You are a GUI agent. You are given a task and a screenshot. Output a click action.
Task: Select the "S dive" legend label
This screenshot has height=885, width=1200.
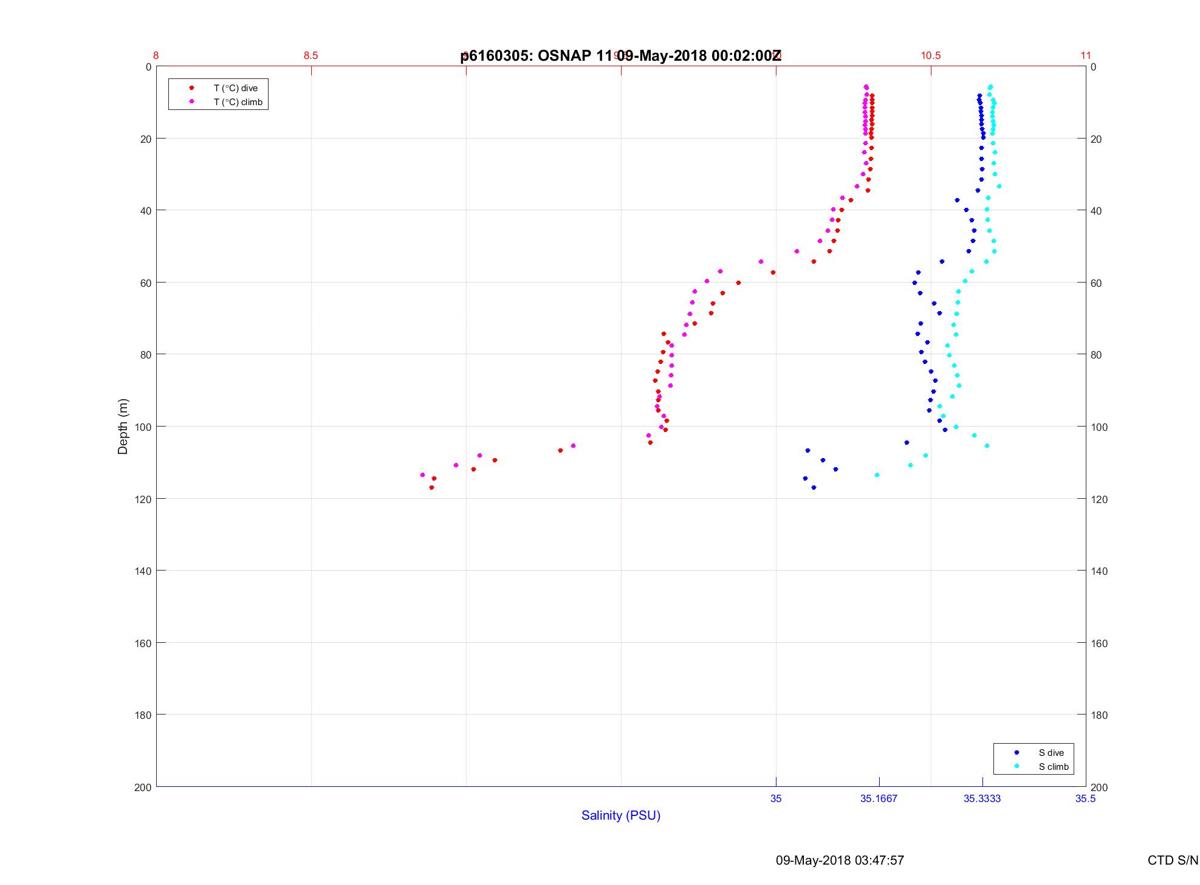coord(1051,752)
